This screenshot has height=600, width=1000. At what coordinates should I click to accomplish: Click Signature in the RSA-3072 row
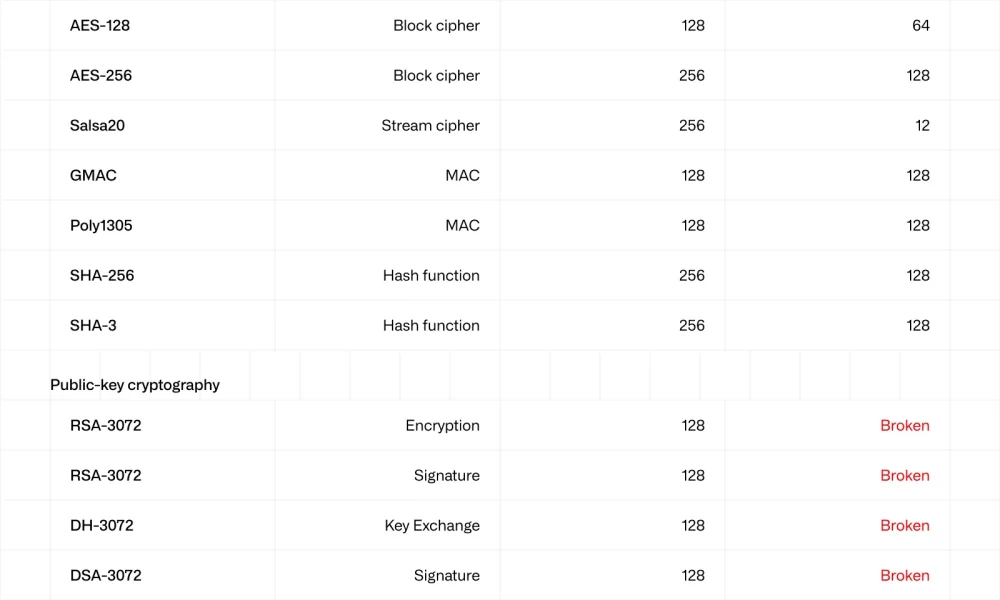tap(446, 476)
